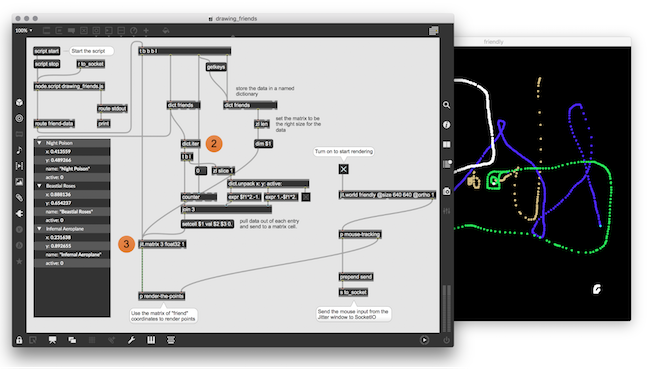Toggle the audio power button
Viewport: 650px width, 369px height.
(446, 340)
